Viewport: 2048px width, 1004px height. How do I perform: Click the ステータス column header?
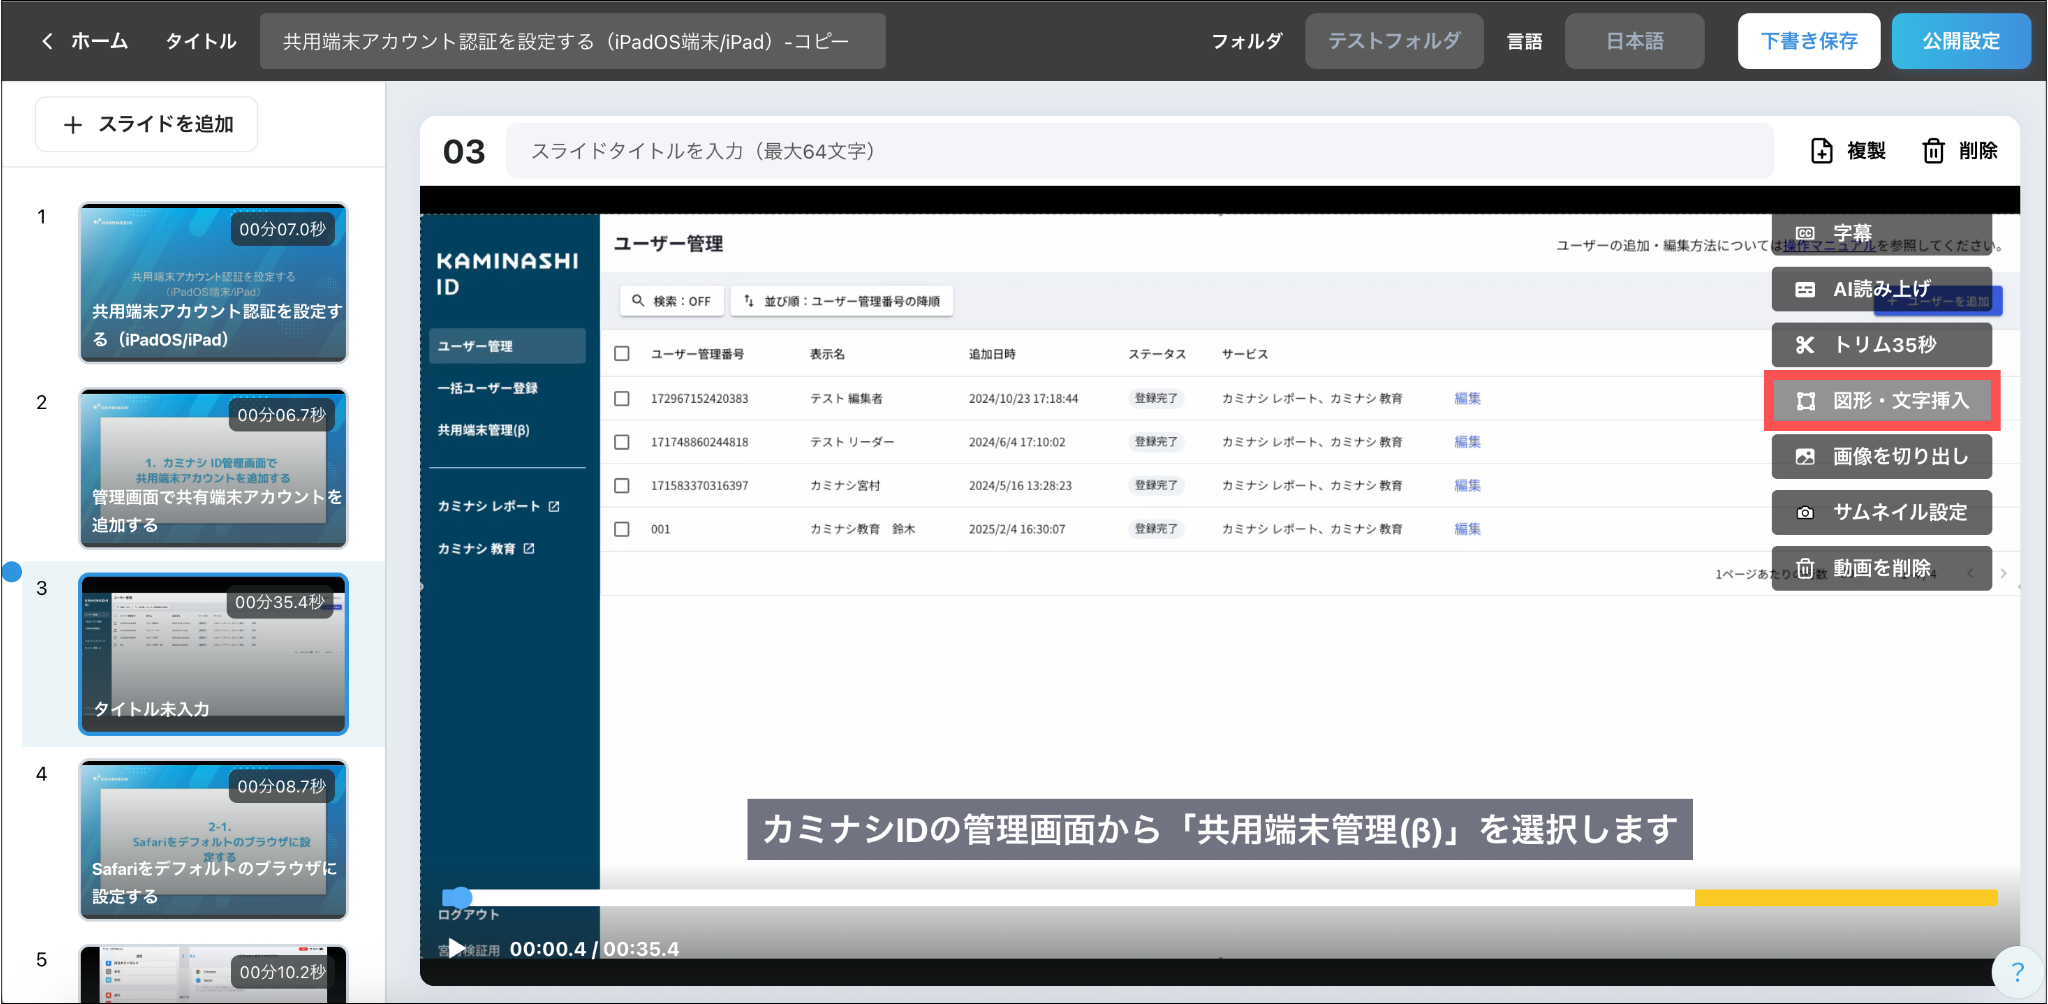point(1157,354)
